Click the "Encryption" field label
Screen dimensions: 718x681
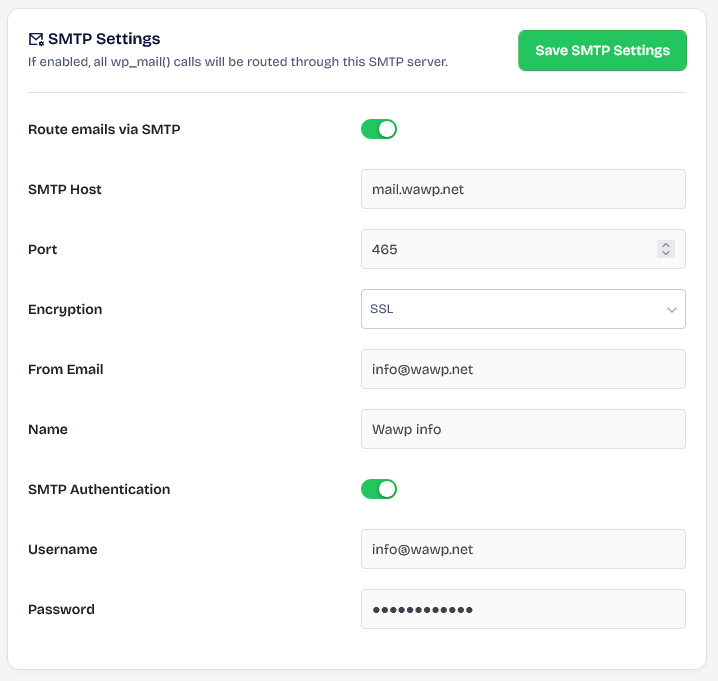click(65, 309)
